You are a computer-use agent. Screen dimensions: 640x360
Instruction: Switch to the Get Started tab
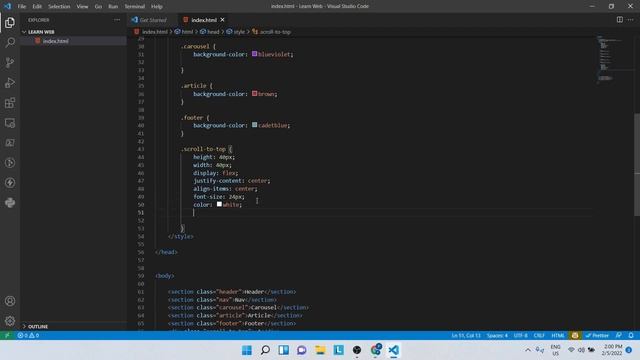coord(153,20)
